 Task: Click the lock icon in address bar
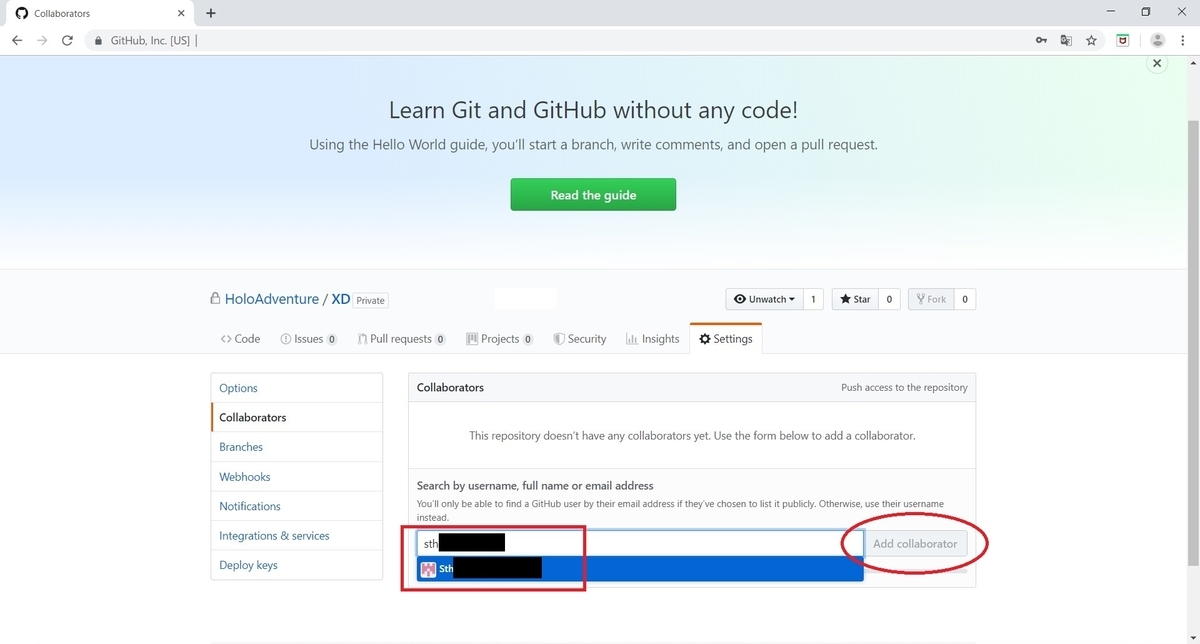click(x=98, y=41)
